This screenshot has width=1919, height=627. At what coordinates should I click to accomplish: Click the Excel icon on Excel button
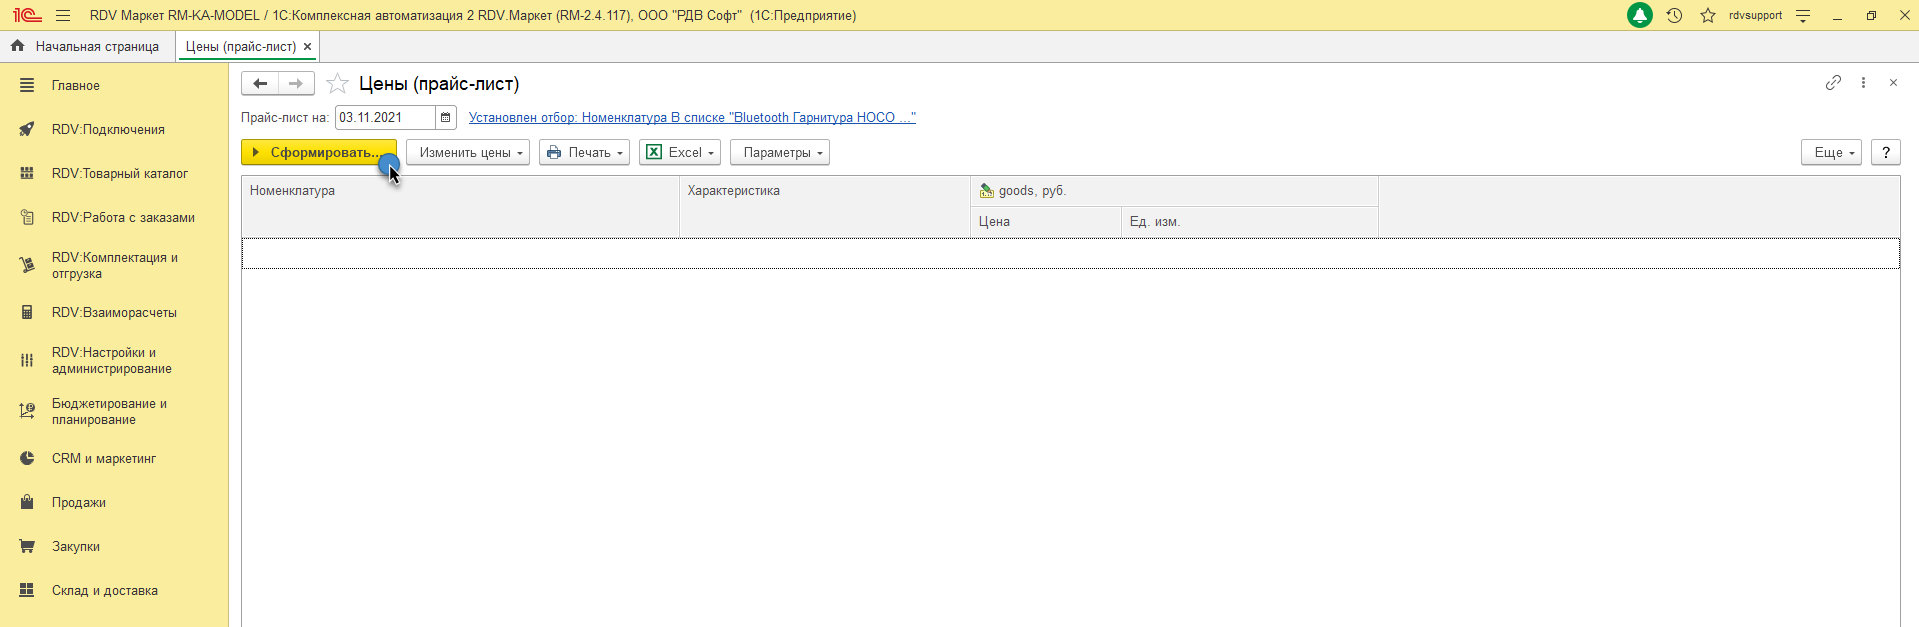click(x=654, y=152)
